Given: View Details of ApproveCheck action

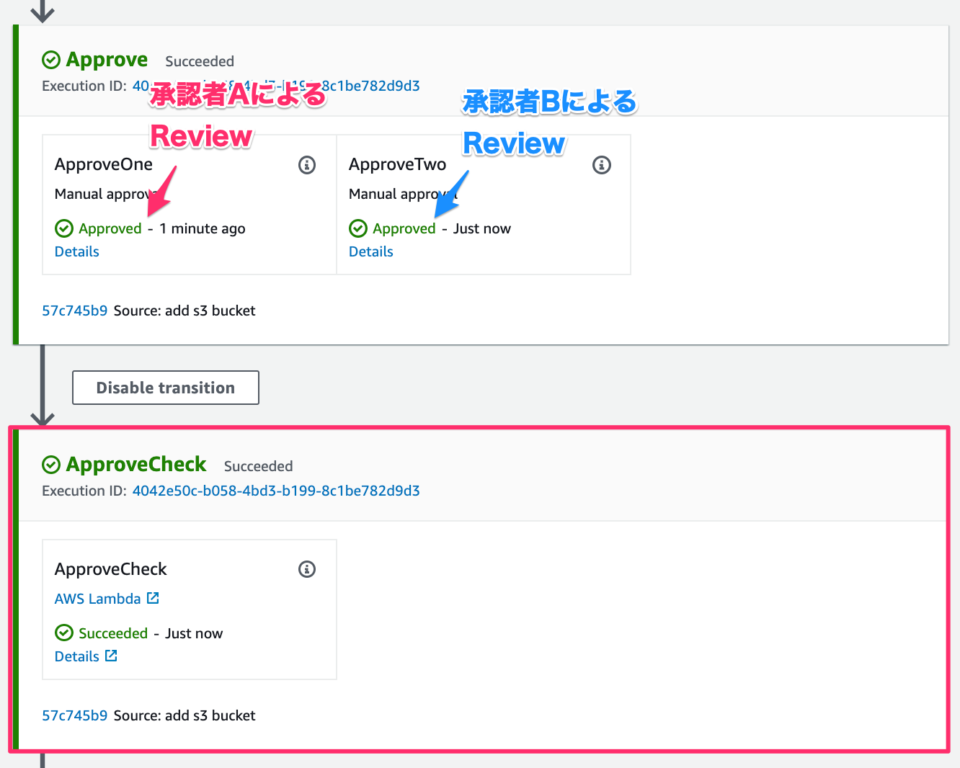Looking at the screenshot, I should [x=76, y=656].
